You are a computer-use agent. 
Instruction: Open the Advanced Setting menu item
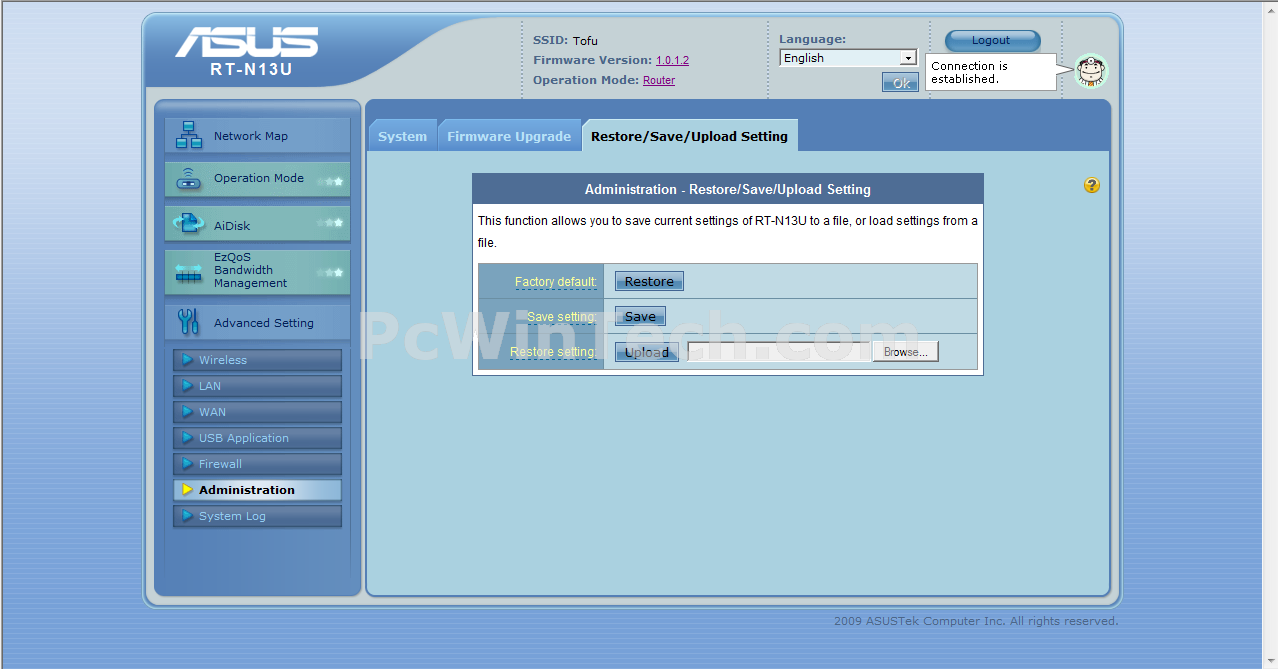click(x=257, y=322)
